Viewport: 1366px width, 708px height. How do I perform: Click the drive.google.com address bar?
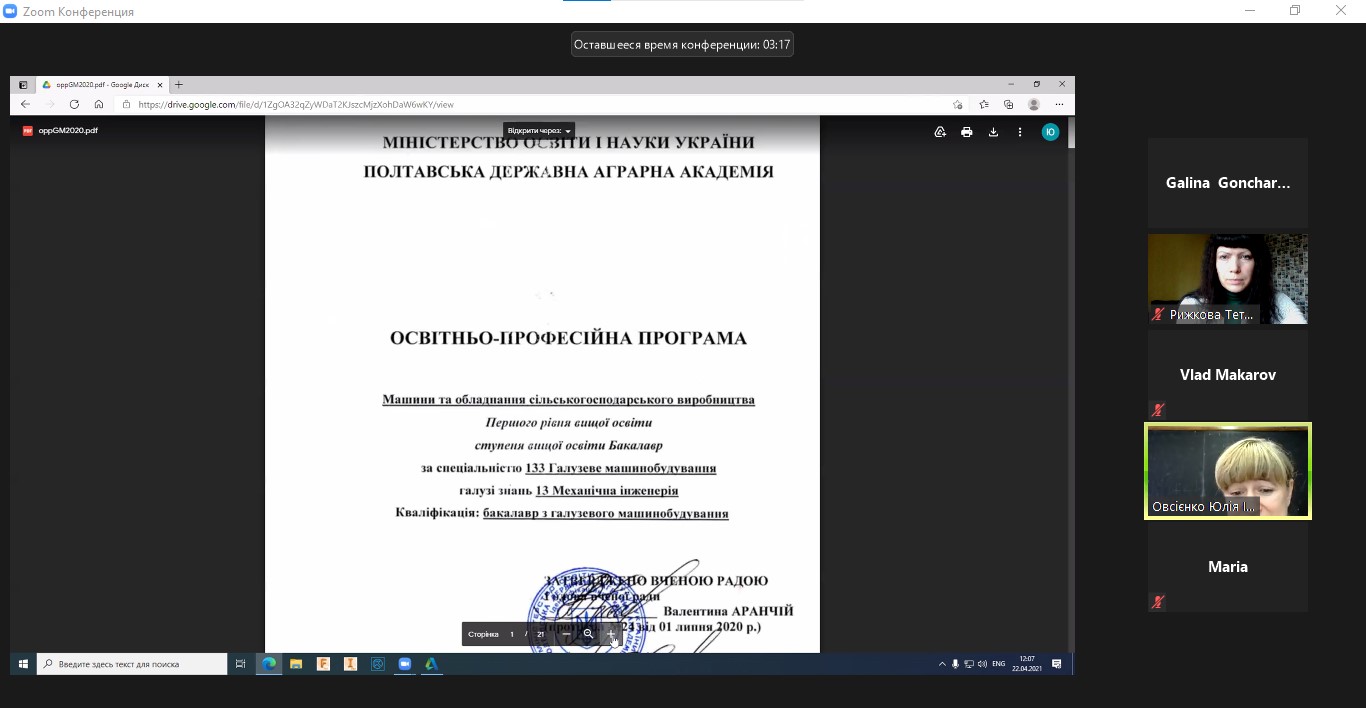[x=540, y=104]
